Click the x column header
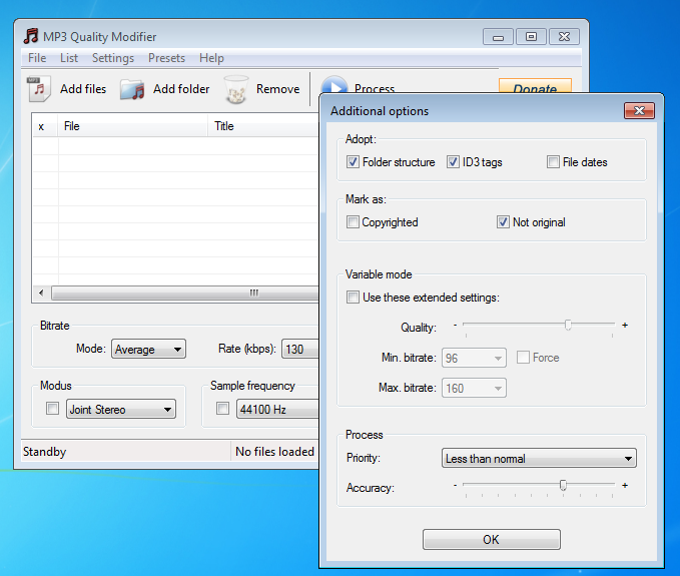Screen dimensions: 680x576 tap(45, 126)
